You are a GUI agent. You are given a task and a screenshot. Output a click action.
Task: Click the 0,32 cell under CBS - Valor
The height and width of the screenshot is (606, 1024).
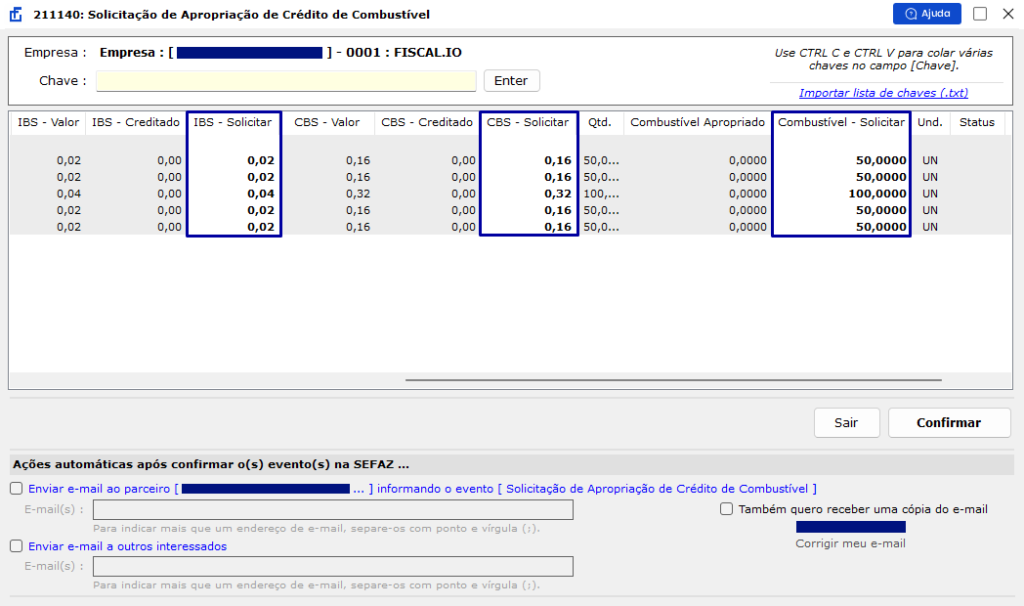(358, 194)
